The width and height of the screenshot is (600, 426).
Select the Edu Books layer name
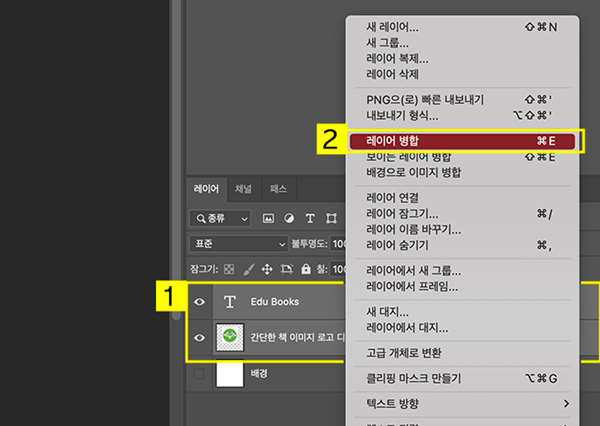tap(275, 302)
